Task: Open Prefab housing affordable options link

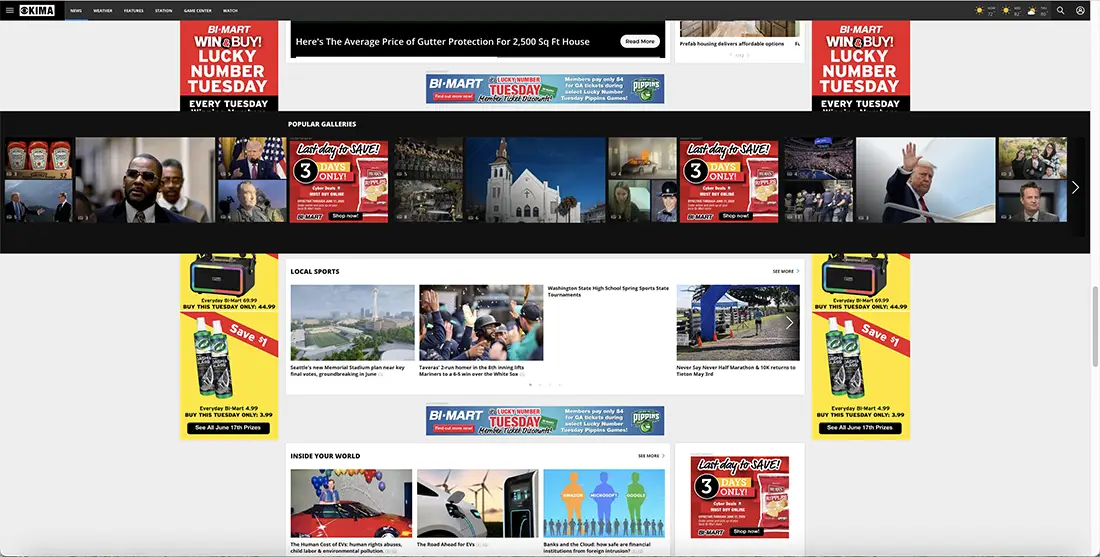Action: point(732,43)
